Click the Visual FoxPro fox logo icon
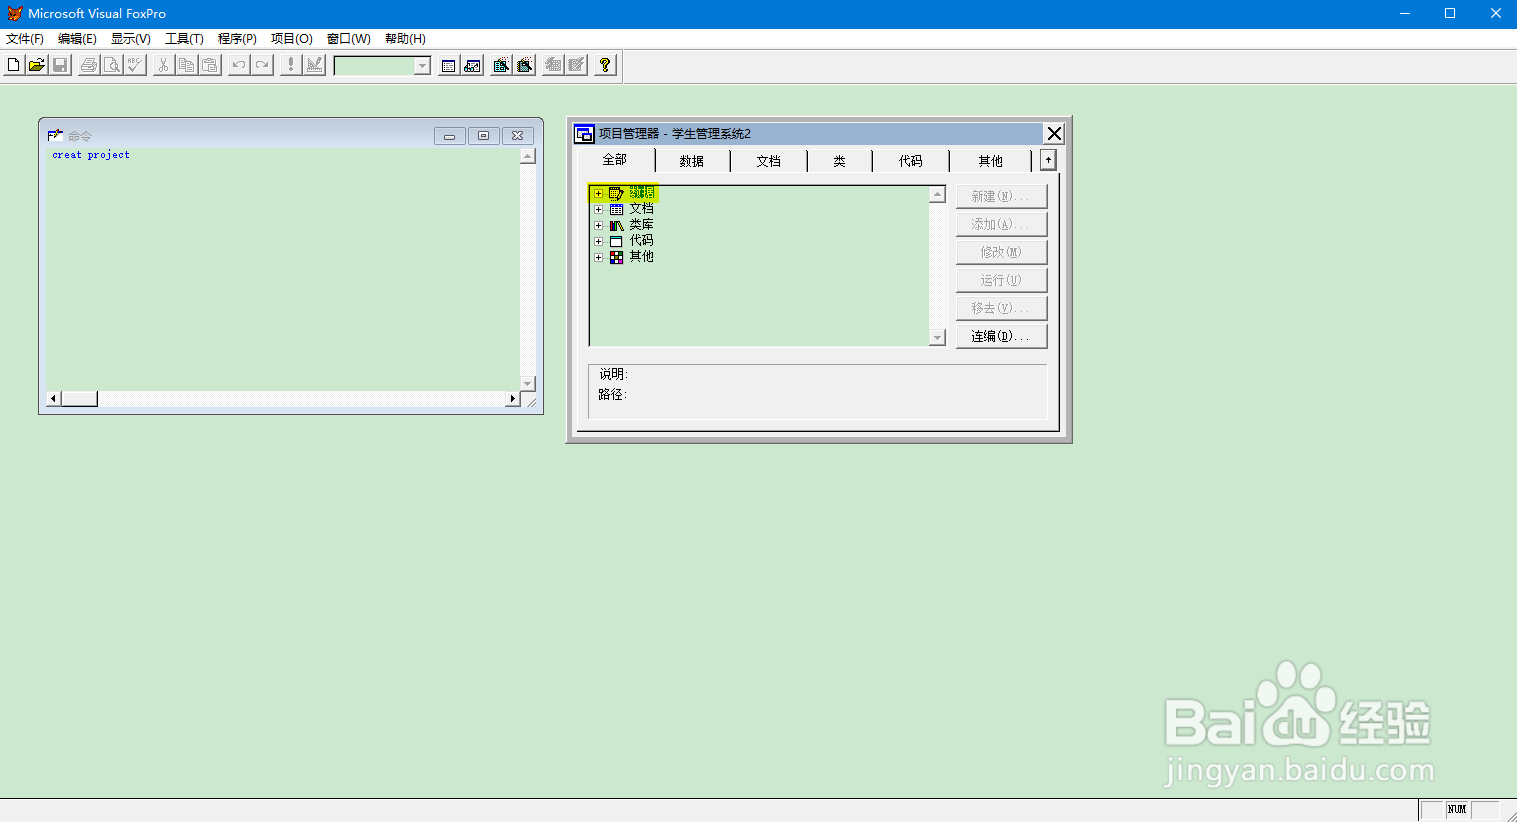1517x822 pixels. click(x=14, y=13)
